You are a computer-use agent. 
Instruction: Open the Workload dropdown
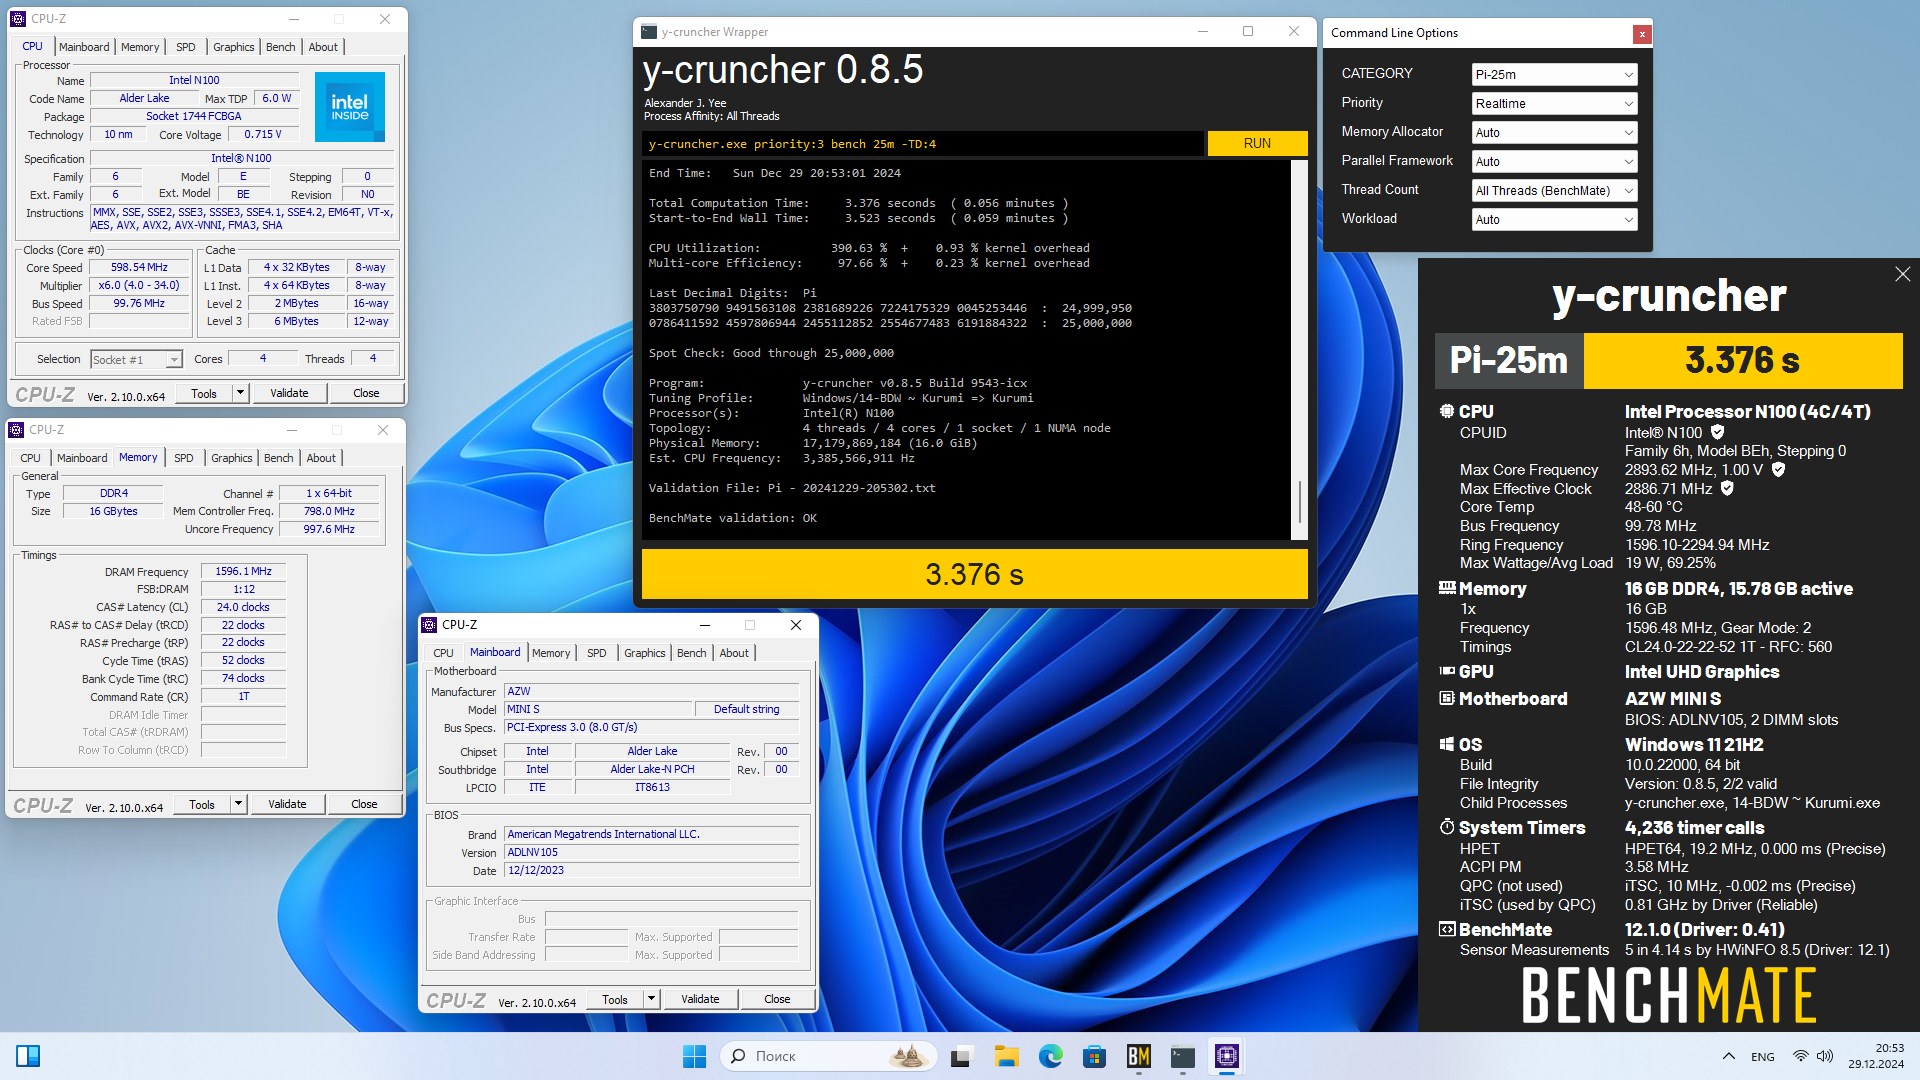click(1554, 220)
